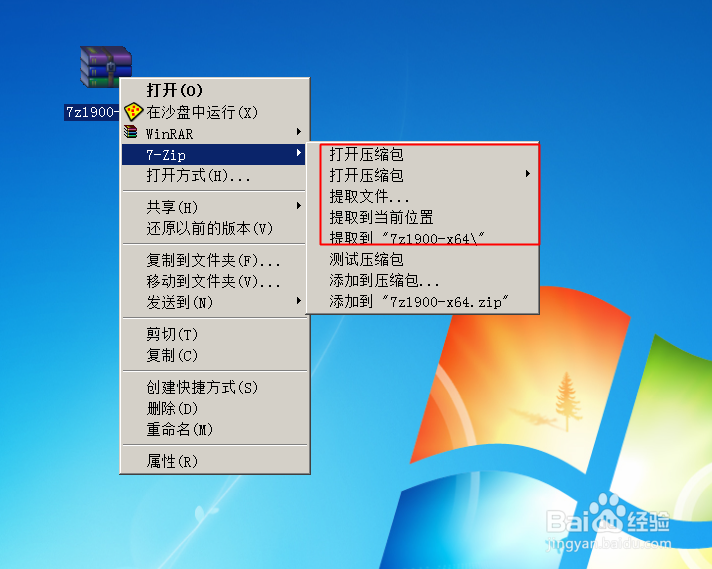This screenshot has height=569, width=712.
Task: Click first 打开压缩包 without arrow
Action: pos(422,154)
